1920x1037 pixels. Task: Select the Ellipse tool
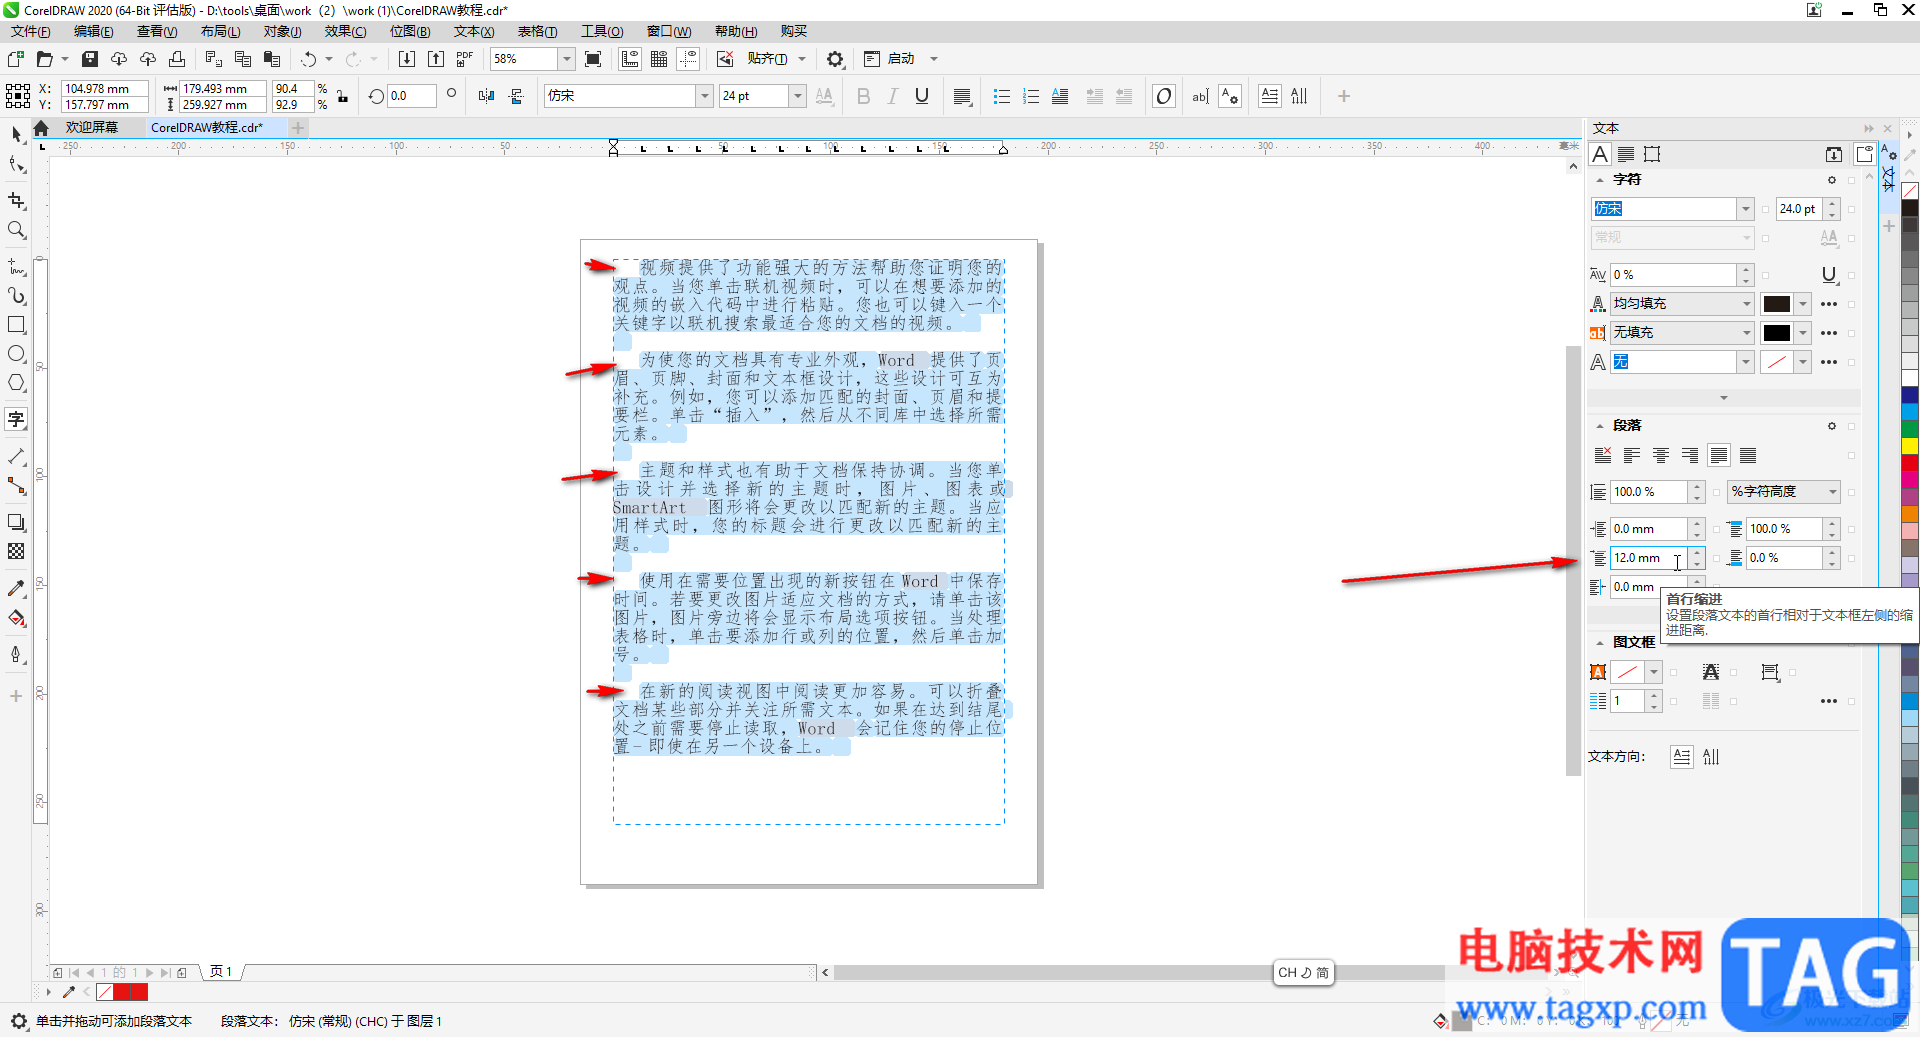(16, 354)
